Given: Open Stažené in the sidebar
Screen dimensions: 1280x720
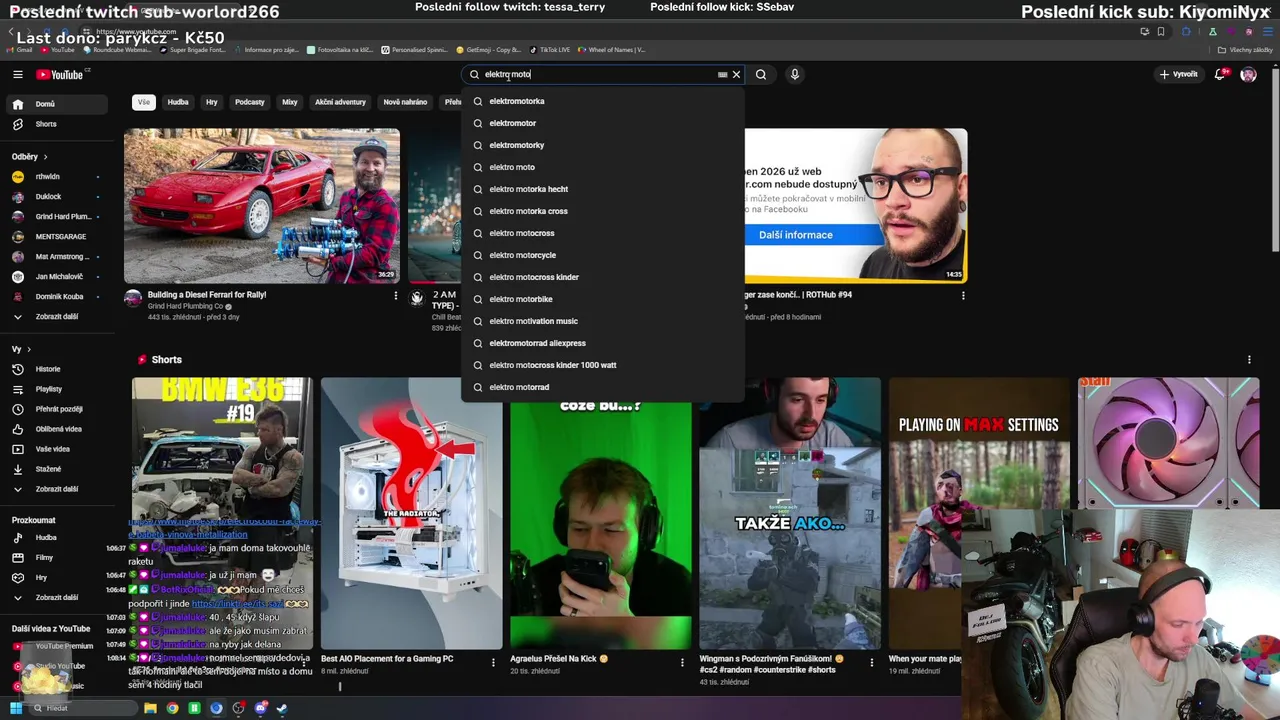Looking at the screenshot, I should (x=58, y=469).
